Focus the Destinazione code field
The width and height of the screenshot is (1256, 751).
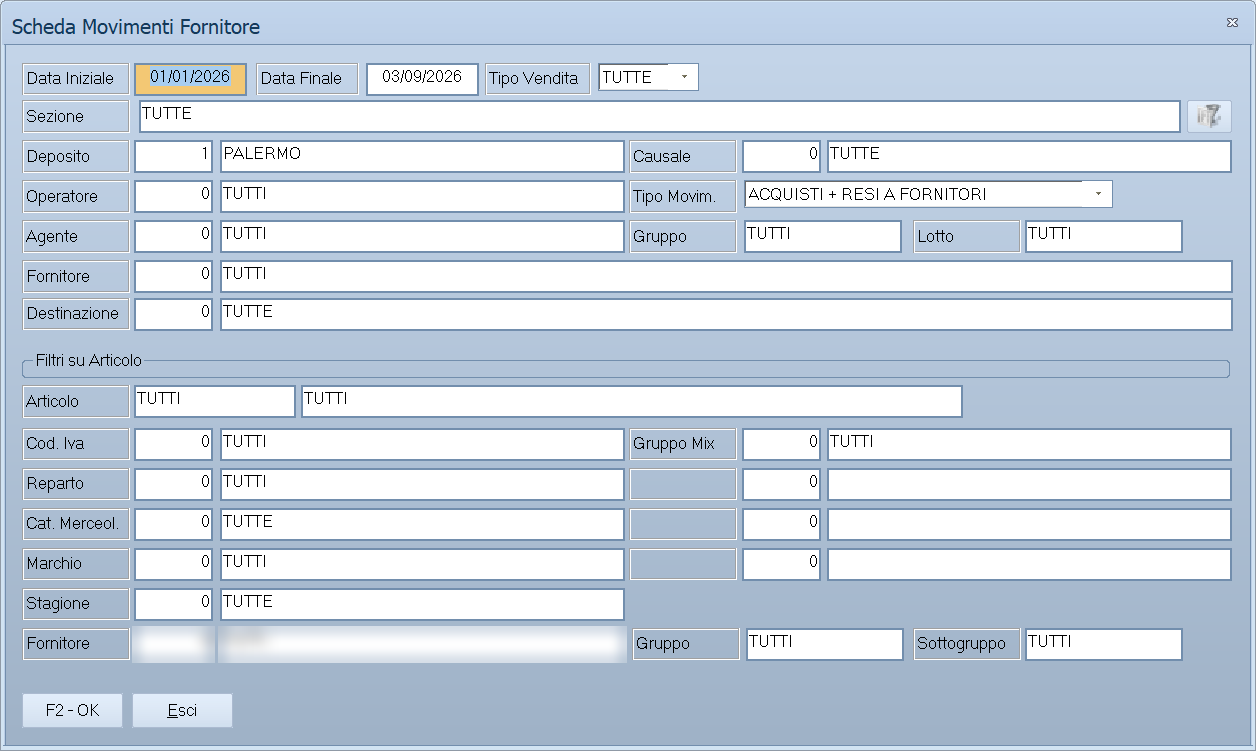click(x=174, y=314)
